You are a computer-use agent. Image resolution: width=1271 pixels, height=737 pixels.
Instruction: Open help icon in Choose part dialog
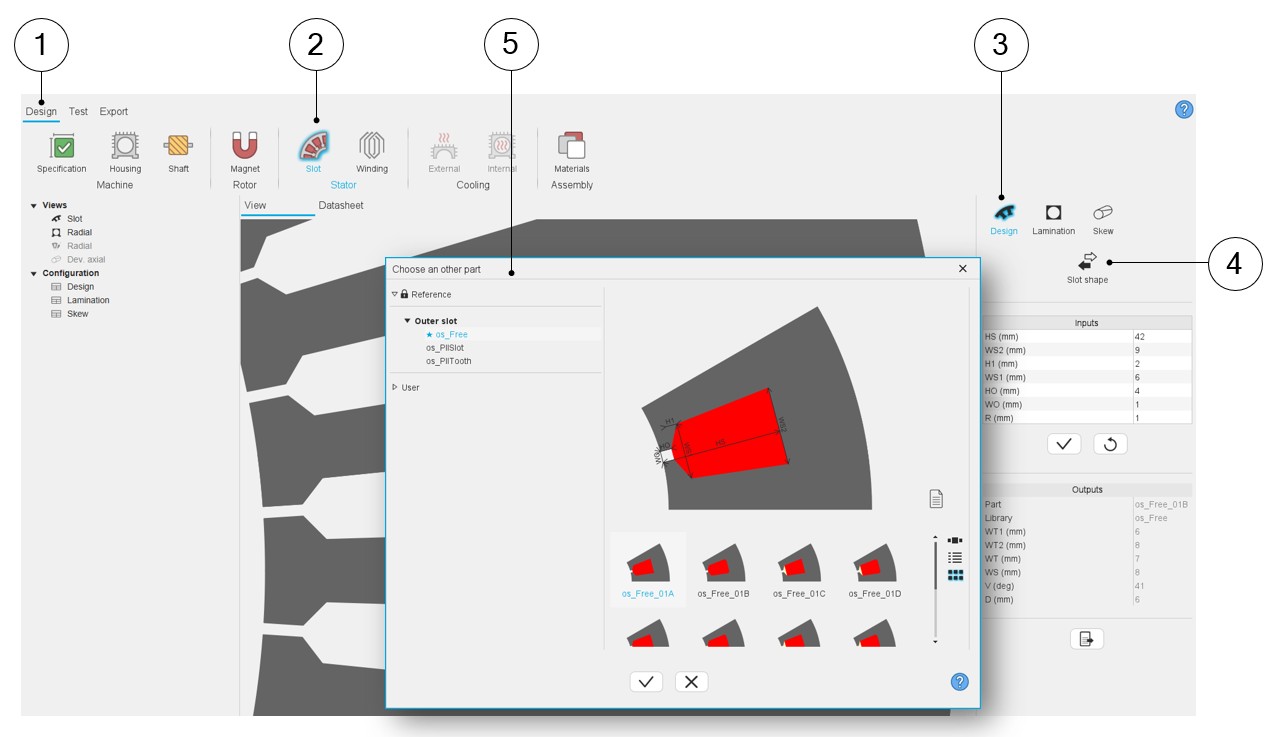pyautogui.click(x=959, y=682)
